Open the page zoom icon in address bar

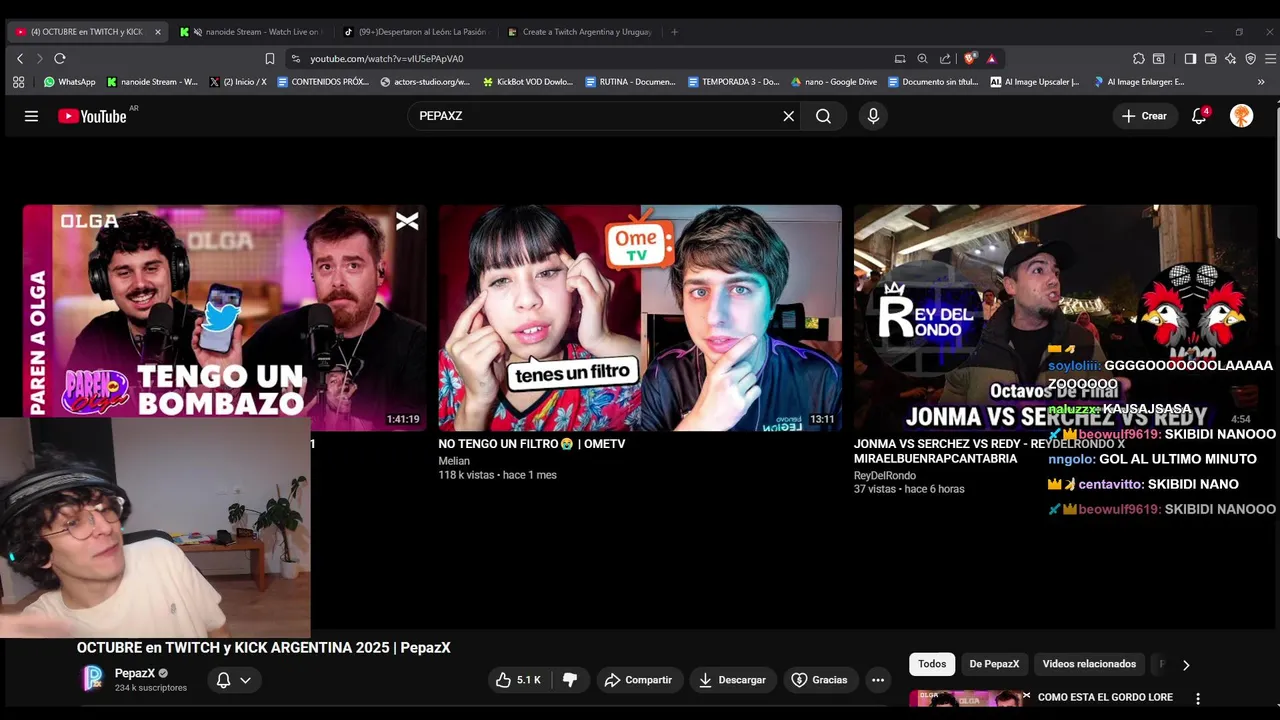click(922, 59)
